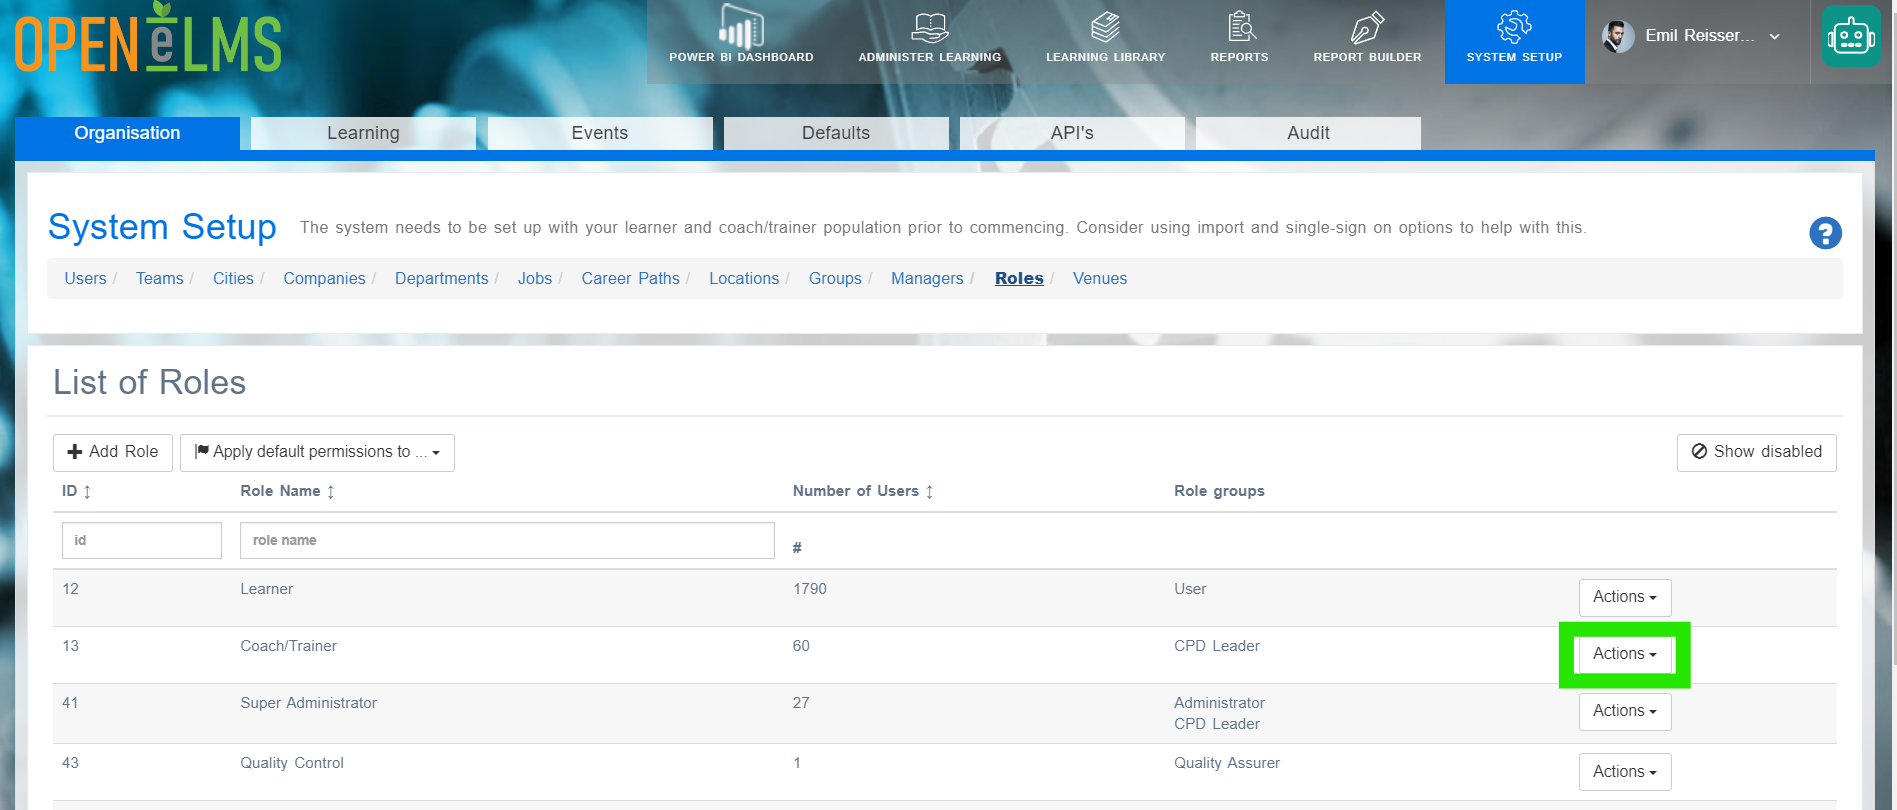Go to the Career Paths link
Image resolution: width=1897 pixels, height=810 pixels.
tap(631, 278)
